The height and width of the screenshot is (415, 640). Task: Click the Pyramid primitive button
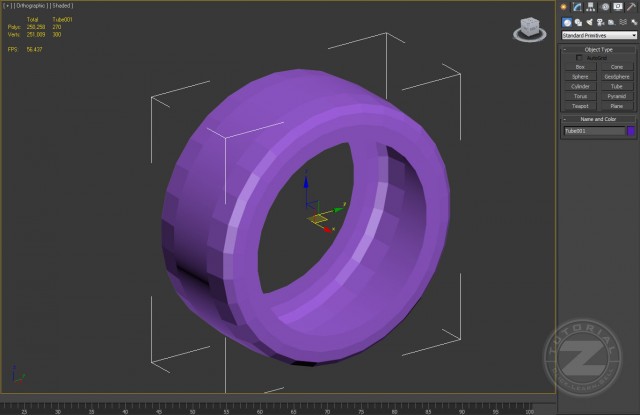616,96
